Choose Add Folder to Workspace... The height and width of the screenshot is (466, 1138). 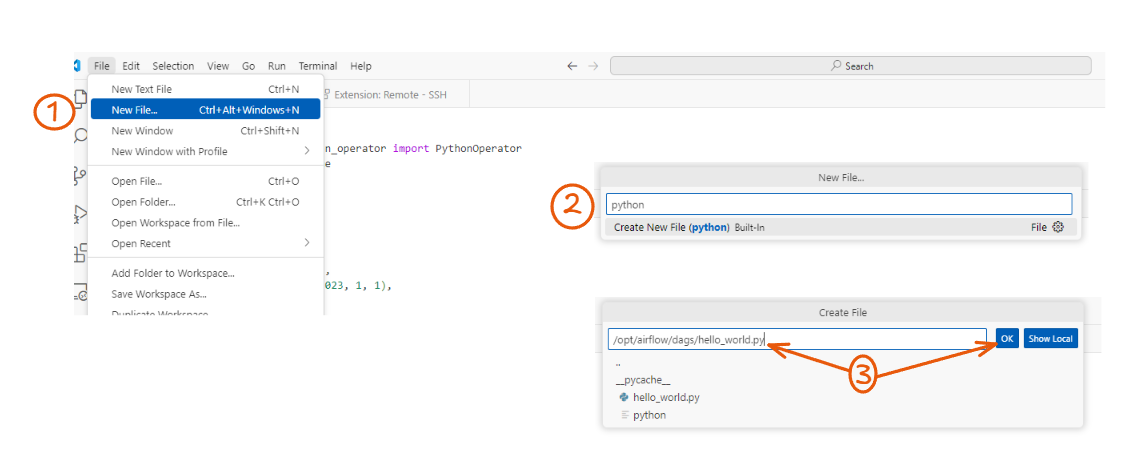(x=205, y=273)
